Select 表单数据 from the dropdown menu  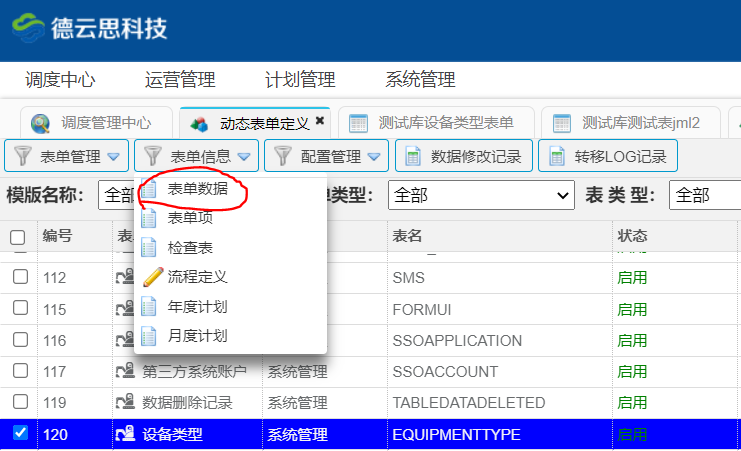pos(196,188)
